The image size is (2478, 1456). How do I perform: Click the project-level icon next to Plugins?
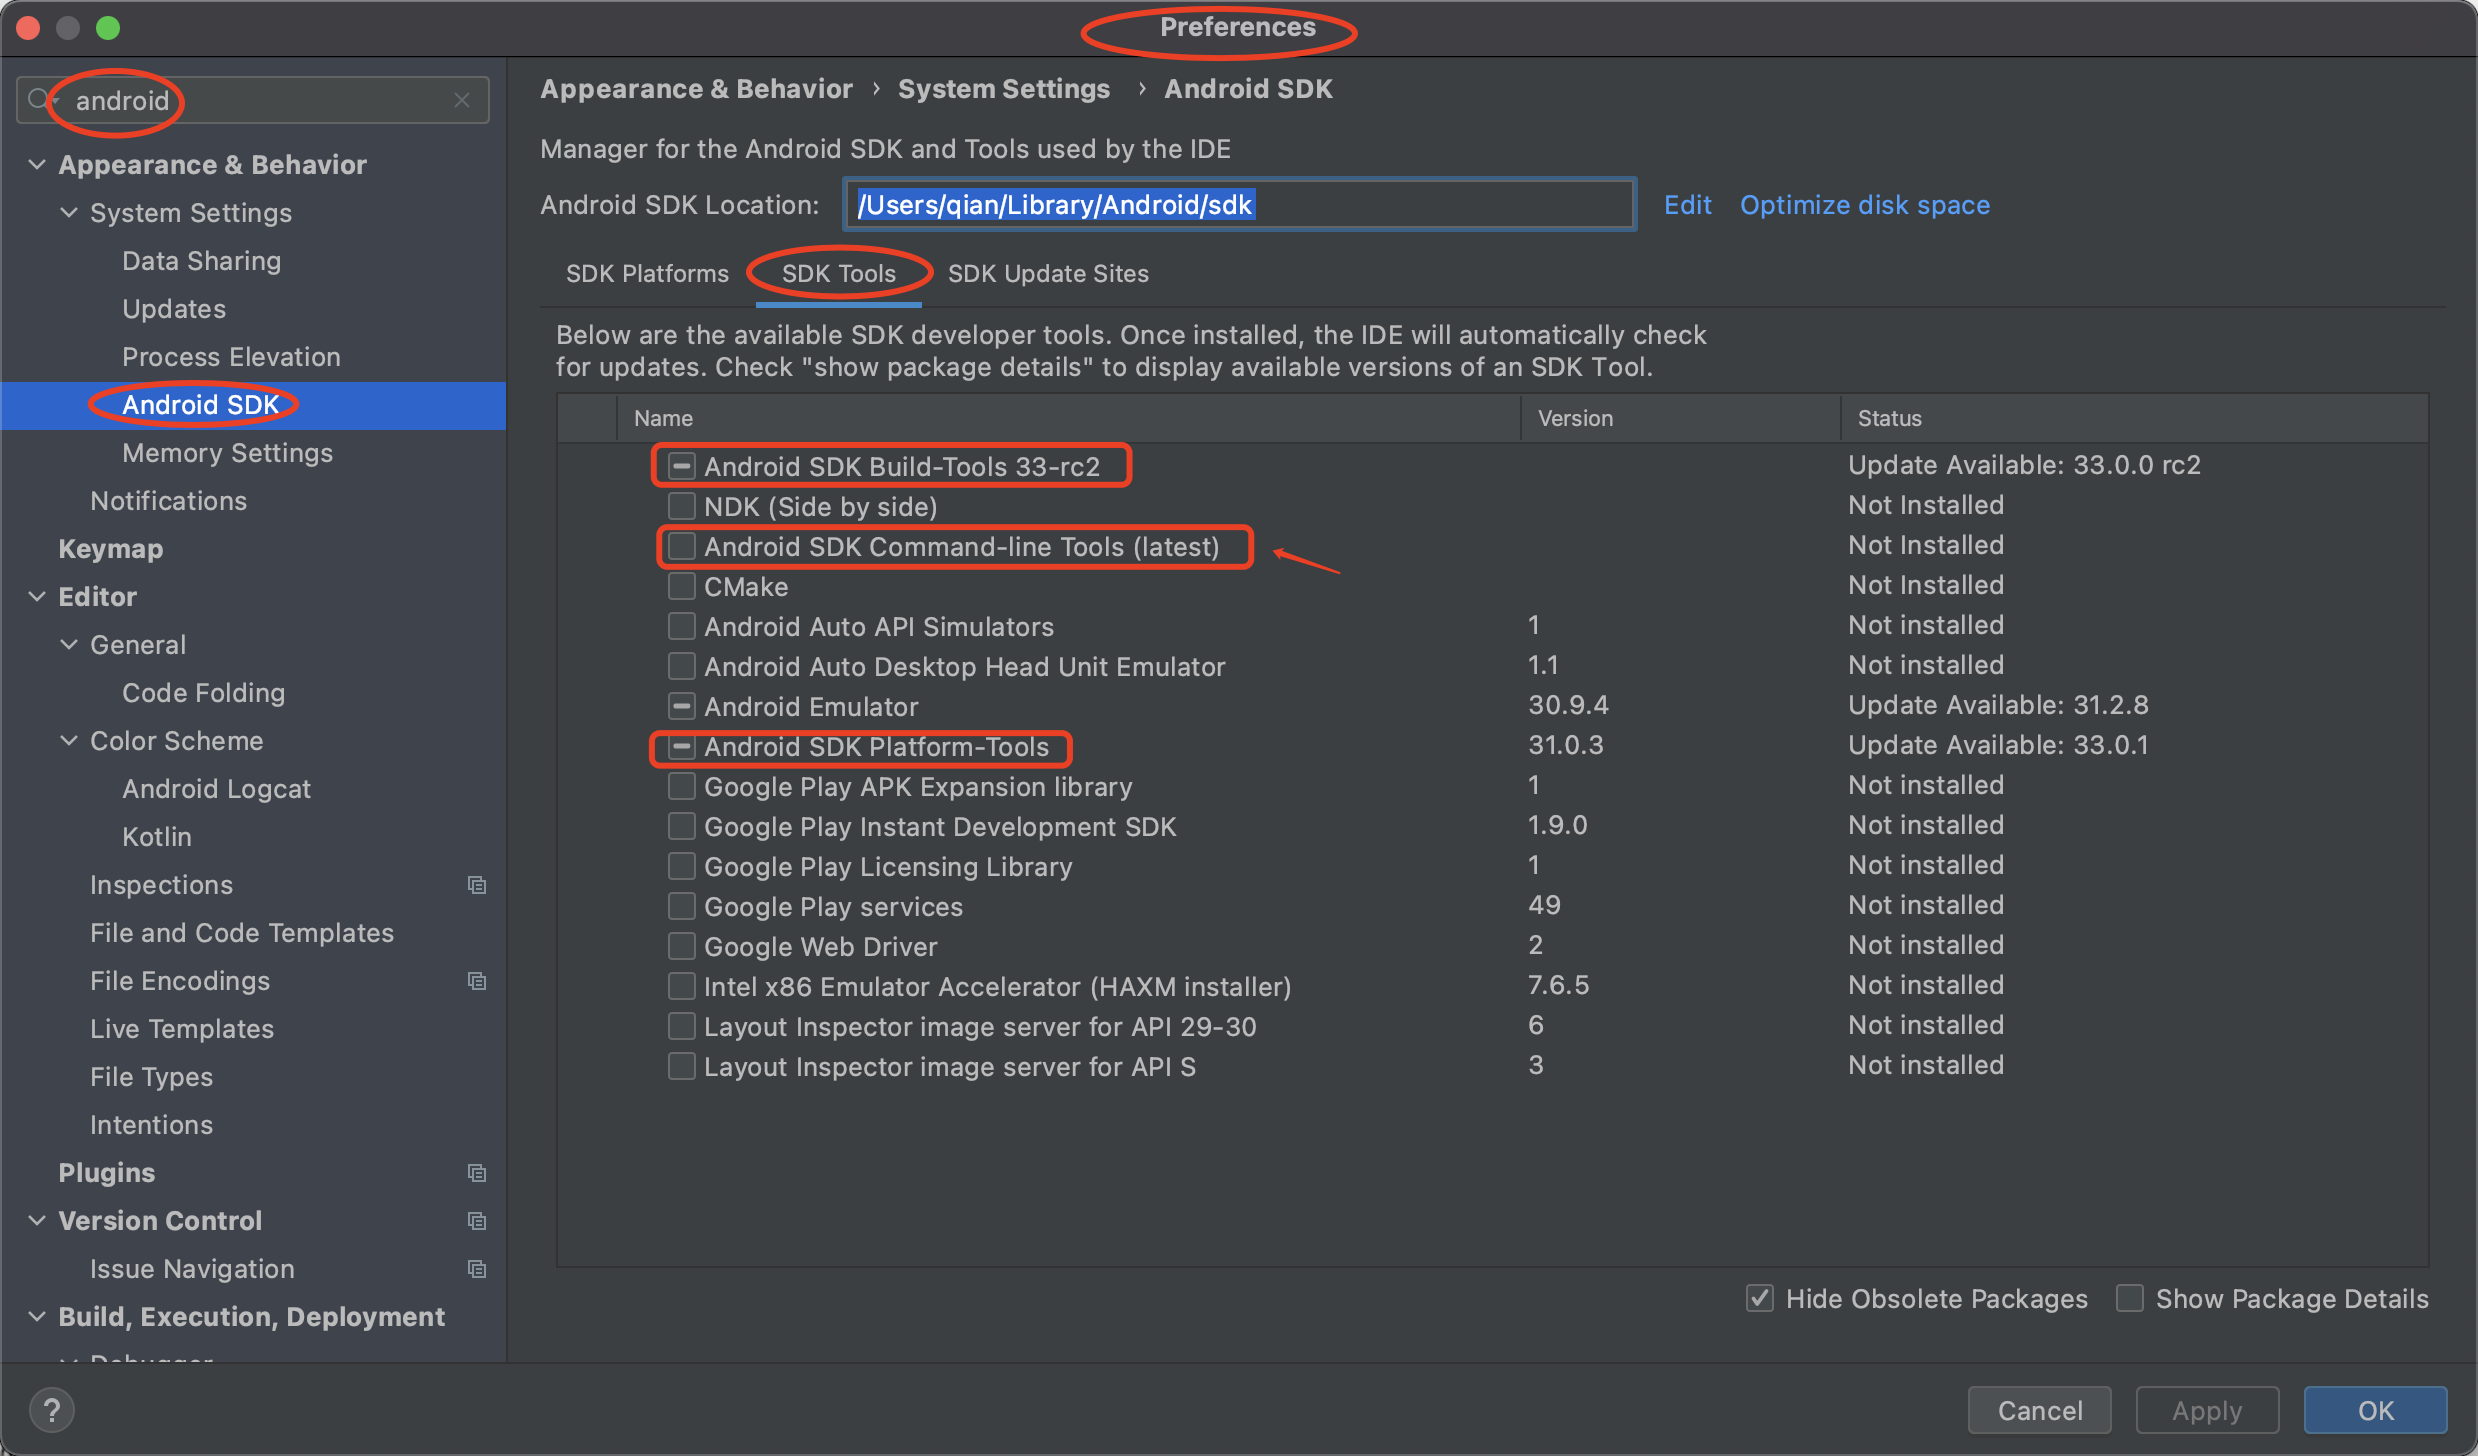[x=477, y=1173]
